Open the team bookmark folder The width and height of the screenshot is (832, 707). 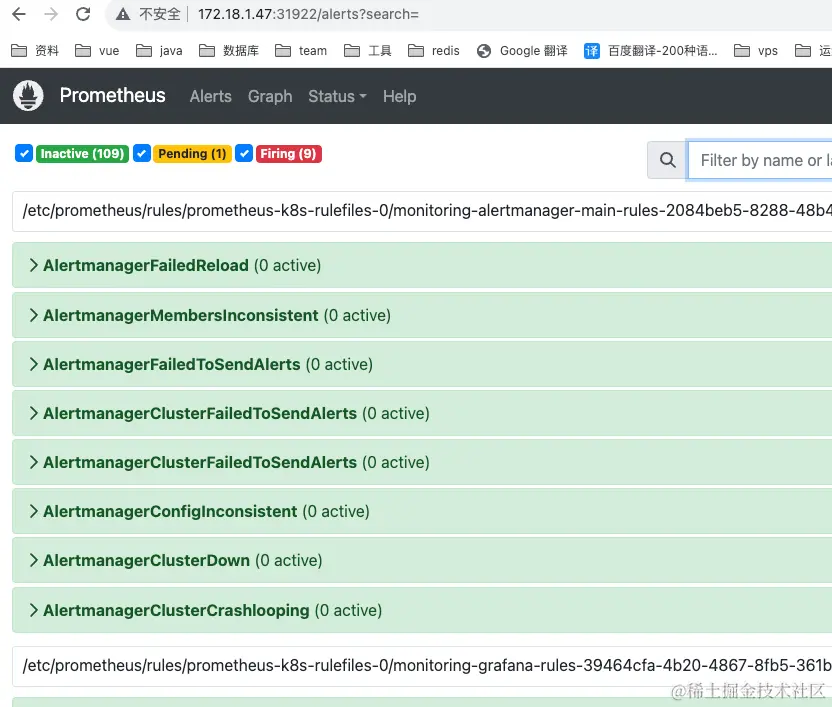(301, 50)
